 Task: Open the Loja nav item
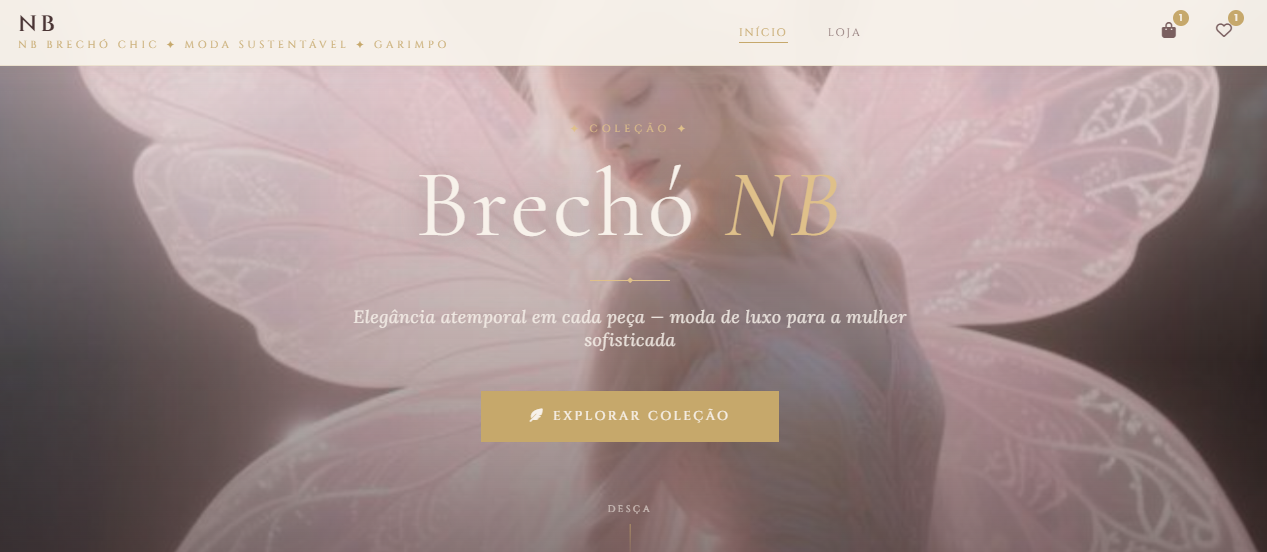click(x=844, y=32)
